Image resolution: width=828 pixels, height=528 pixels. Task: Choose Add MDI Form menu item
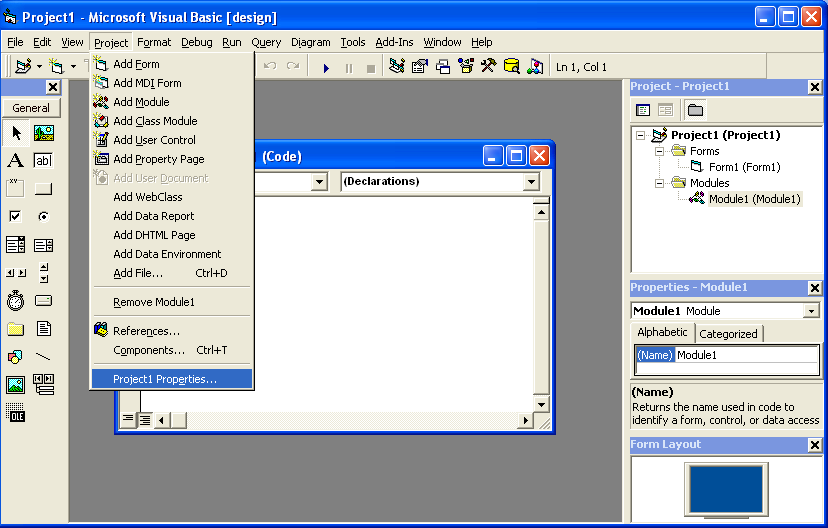(x=172, y=83)
